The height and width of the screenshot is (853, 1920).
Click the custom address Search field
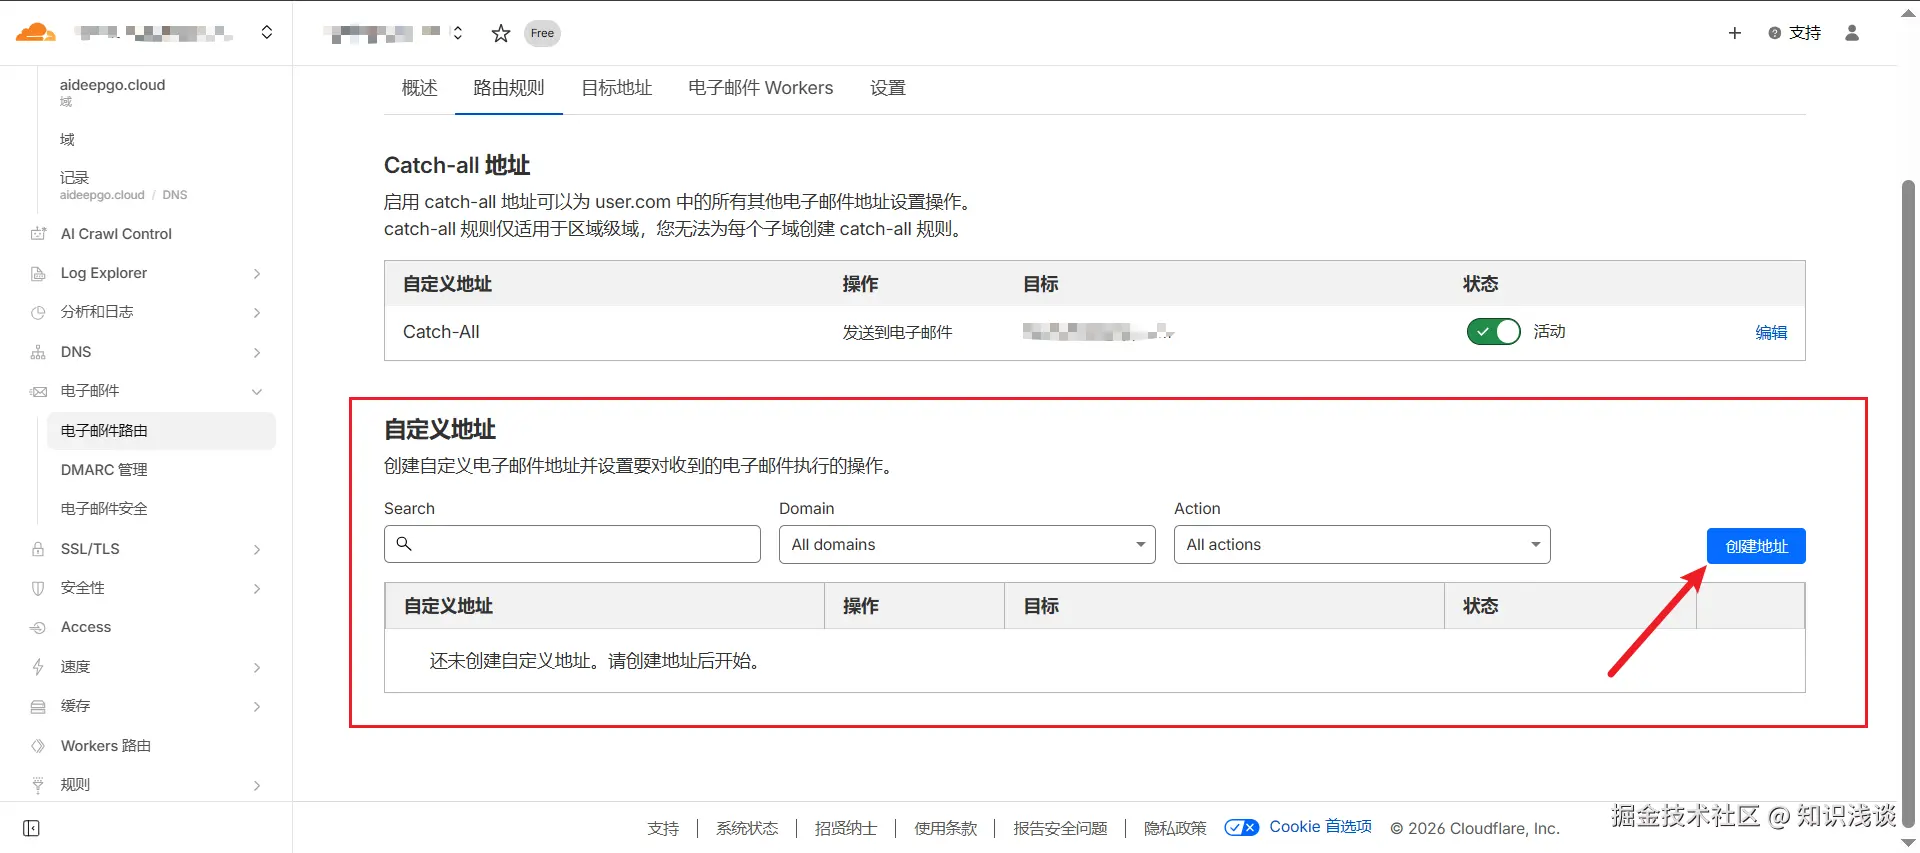(x=580, y=545)
